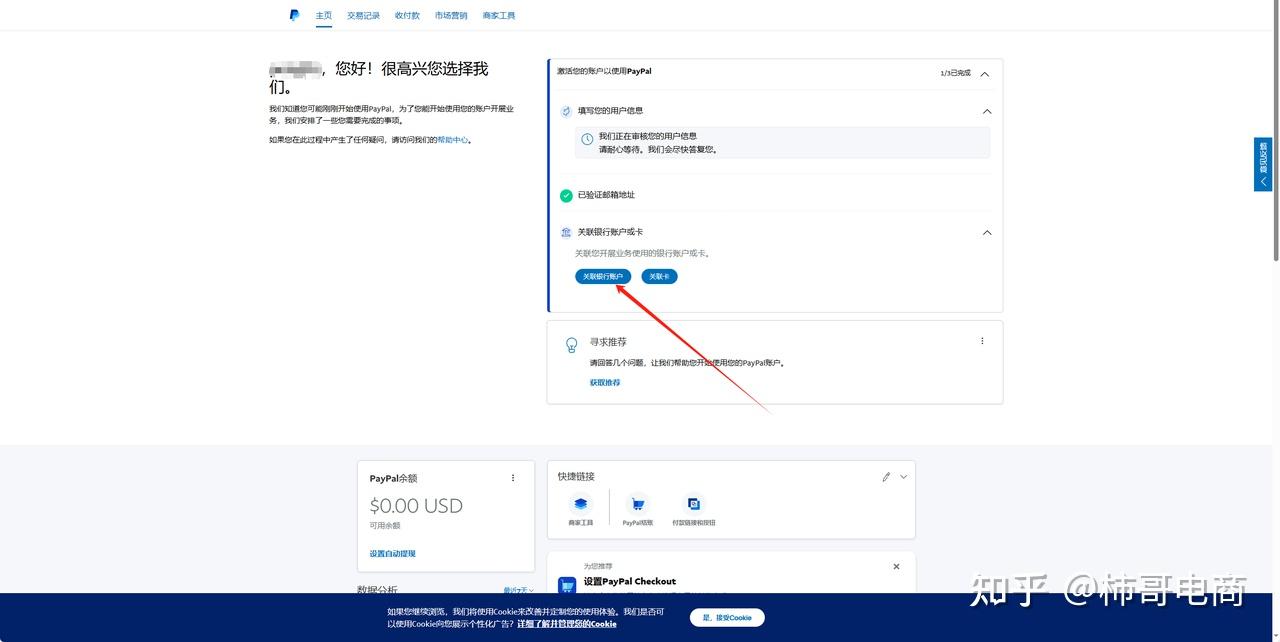Open the 最近7天 date range dropdown
Screen dimensions: 1280x642
tap(518, 591)
